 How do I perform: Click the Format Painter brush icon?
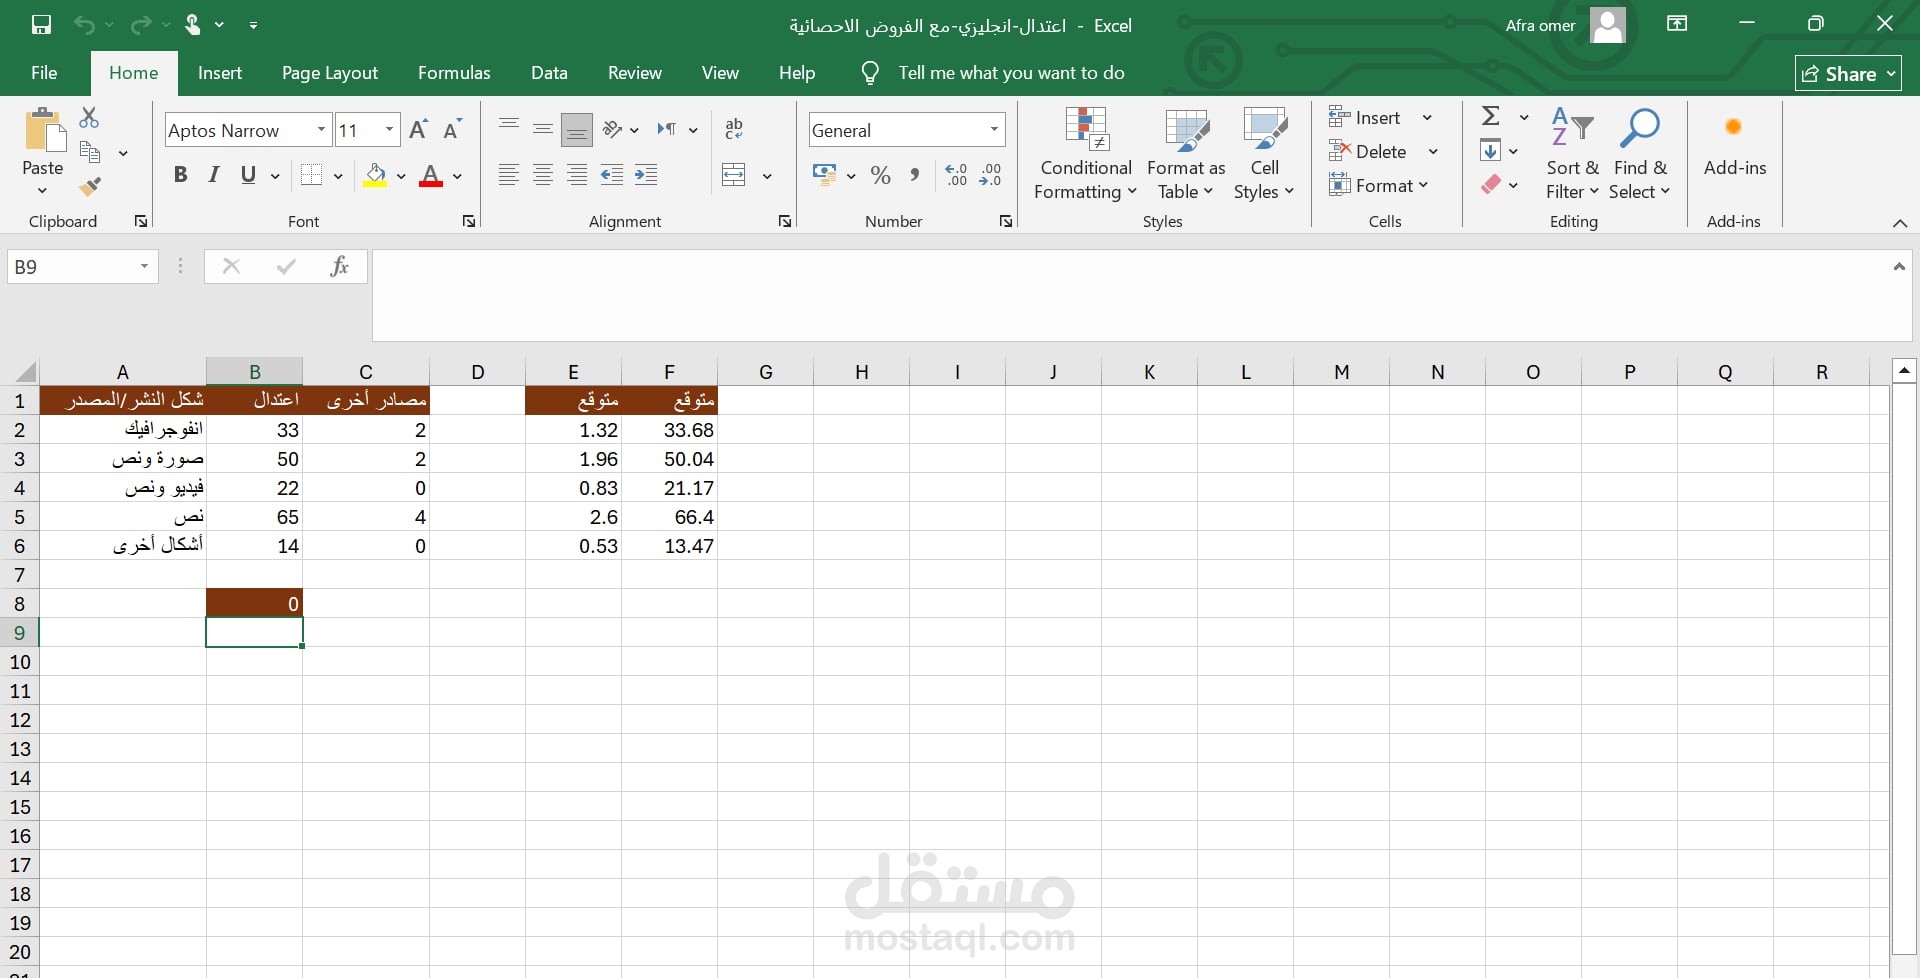[x=90, y=186]
